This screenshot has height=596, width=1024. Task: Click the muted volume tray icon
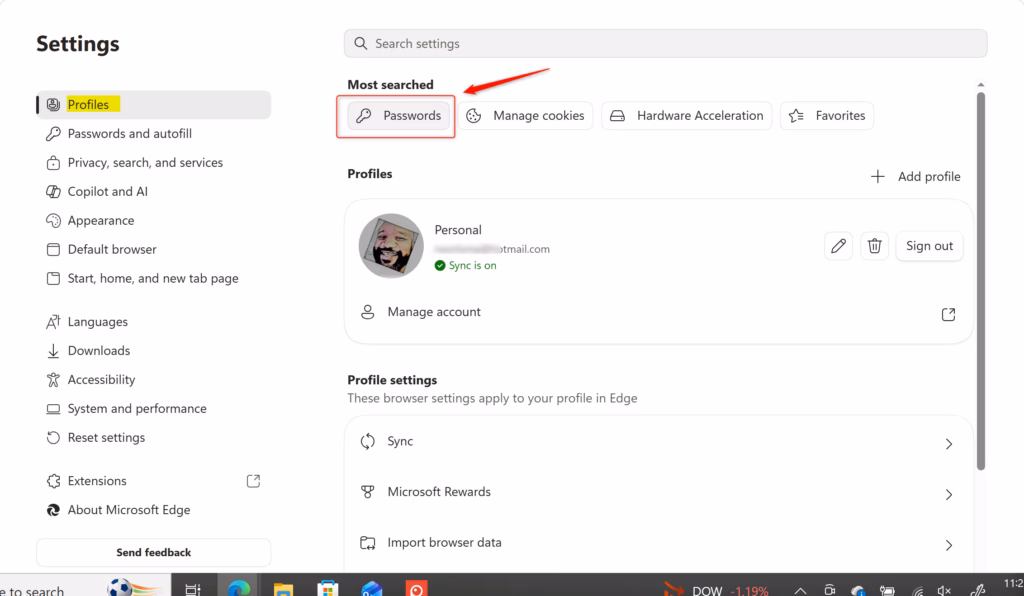coord(944,591)
